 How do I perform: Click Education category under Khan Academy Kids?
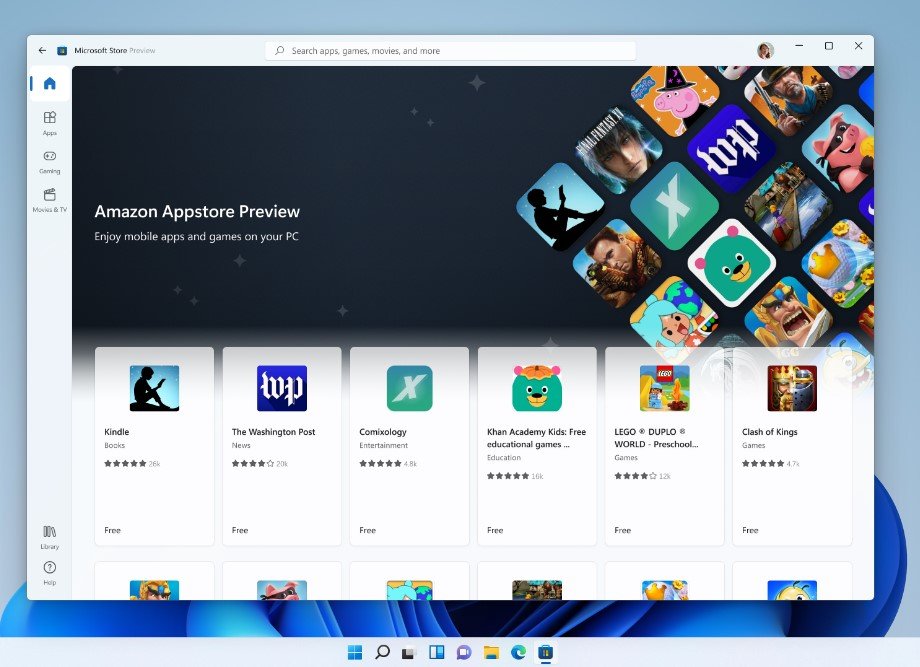point(504,458)
